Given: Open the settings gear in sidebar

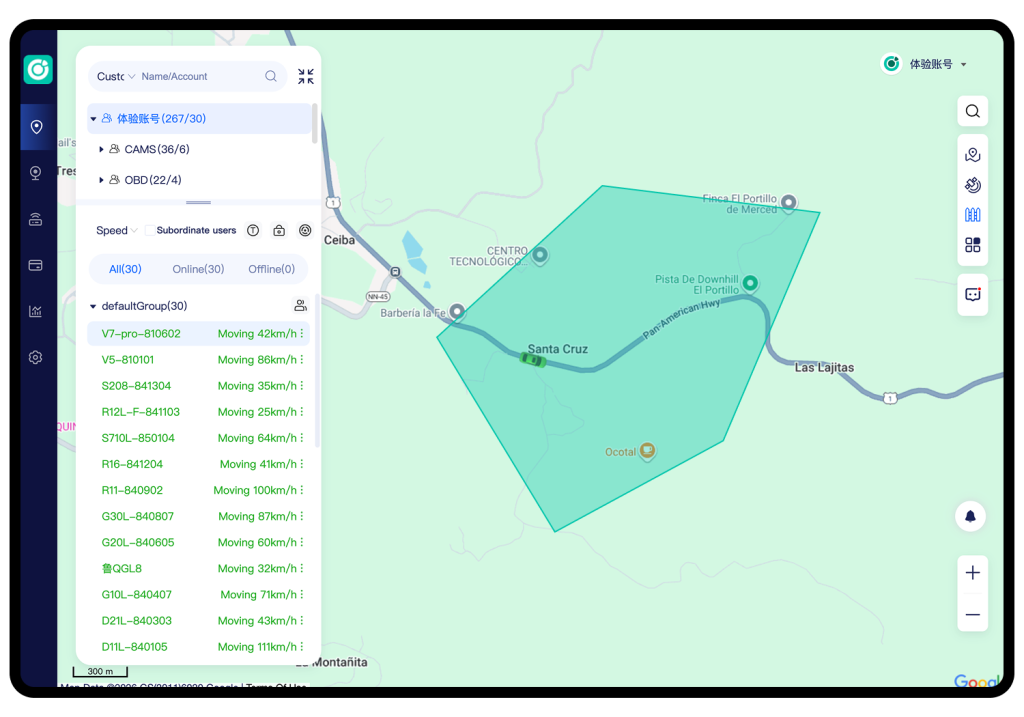Looking at the screenshot, I should 36,357.
